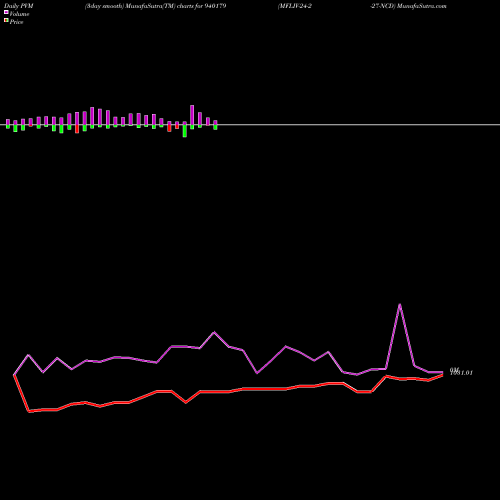
Task: Click the 1081.01 price value label
Action: pyautogui.click(x=462, y=373)
